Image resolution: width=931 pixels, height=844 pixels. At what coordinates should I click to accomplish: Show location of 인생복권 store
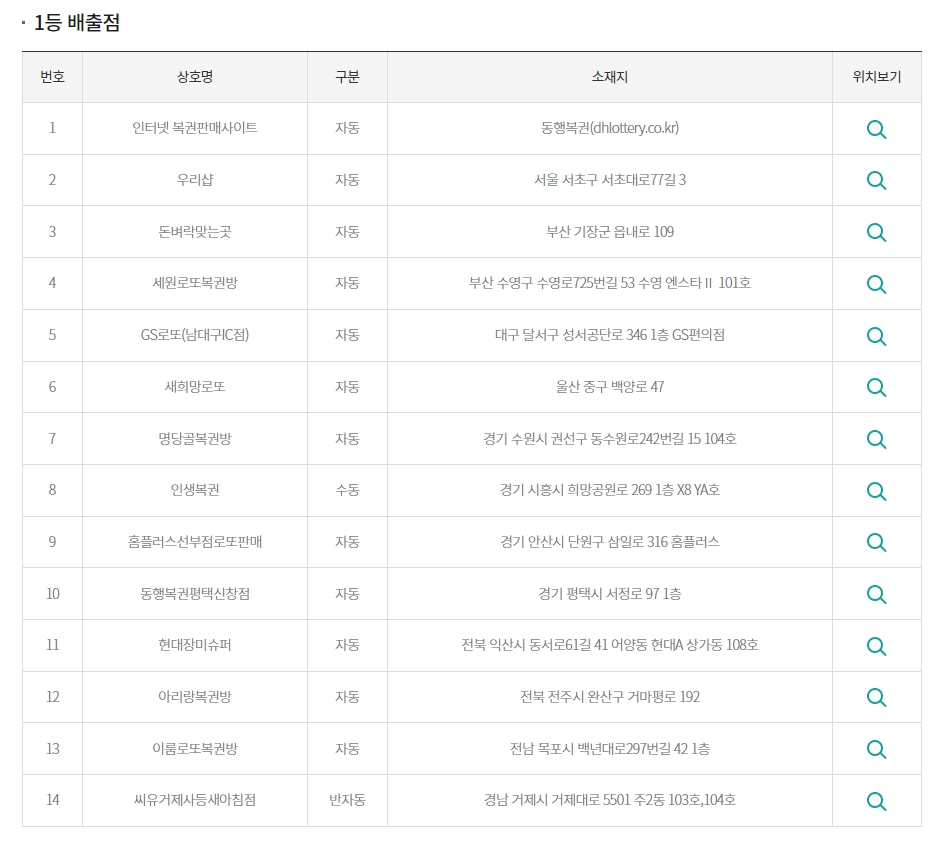pos(876,491)
